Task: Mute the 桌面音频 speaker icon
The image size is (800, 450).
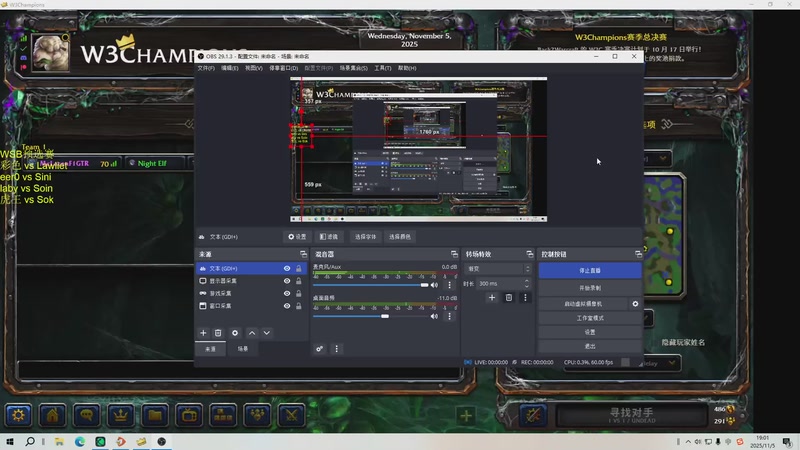Action: (x=434, y=316)
